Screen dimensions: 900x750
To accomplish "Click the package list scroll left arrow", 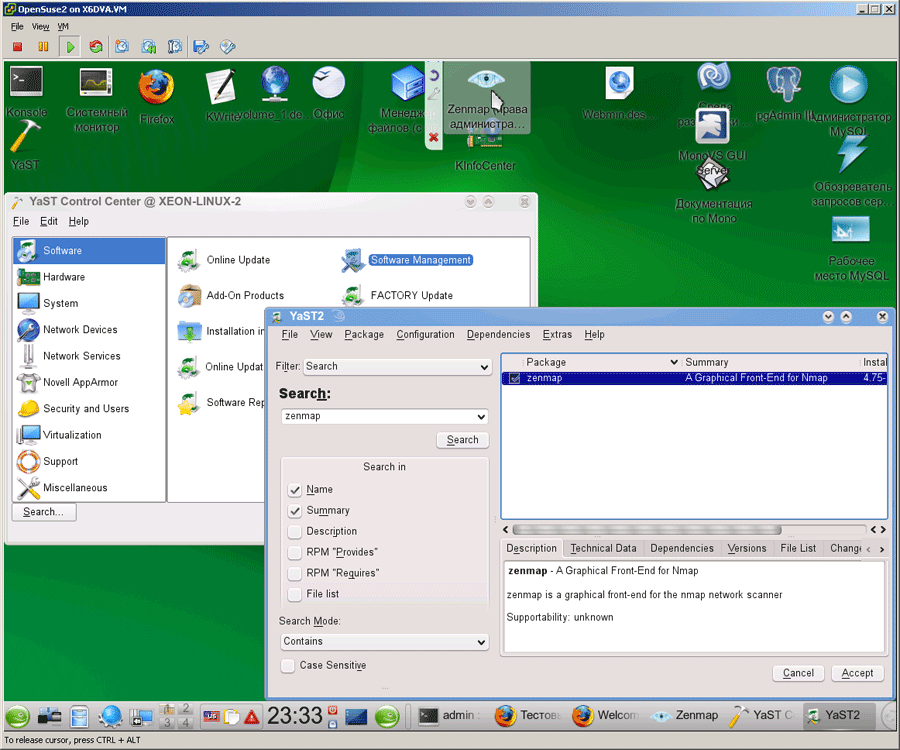I will tap(506, 530).
